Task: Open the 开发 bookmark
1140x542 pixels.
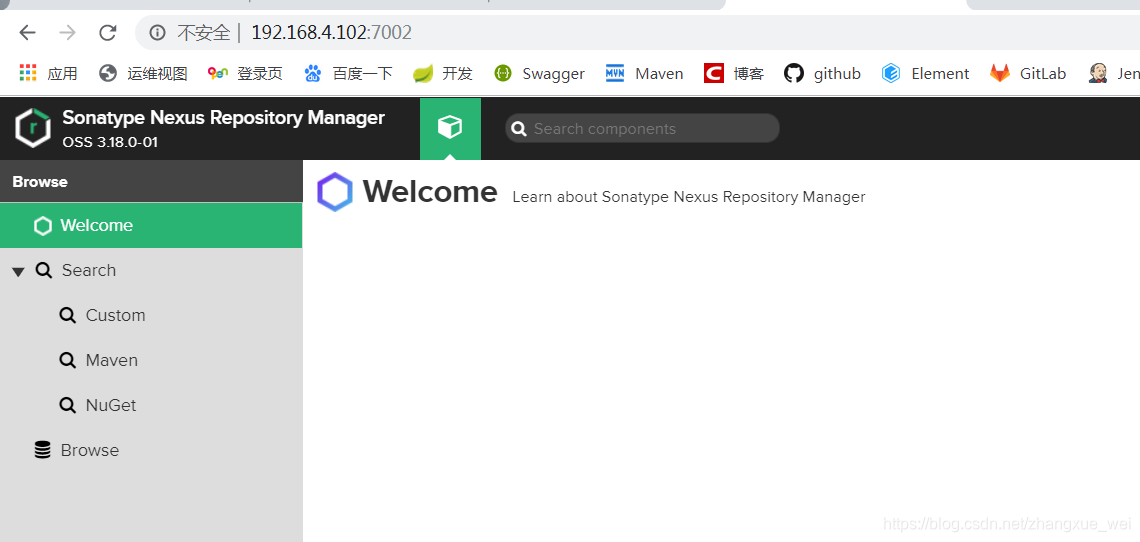Action: coord(443,73)
